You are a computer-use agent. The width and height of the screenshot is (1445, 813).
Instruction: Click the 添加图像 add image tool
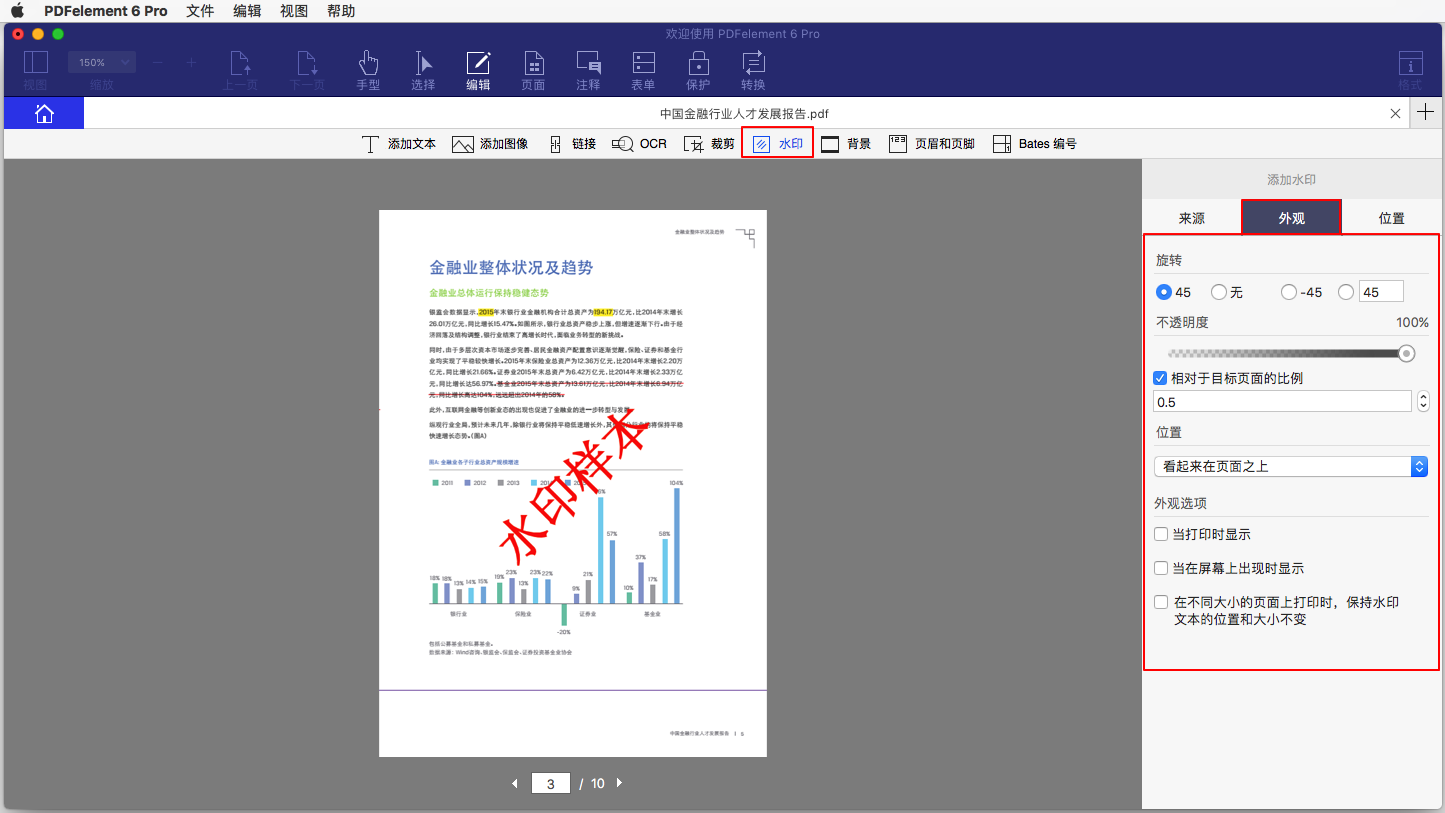coord(490,144)
